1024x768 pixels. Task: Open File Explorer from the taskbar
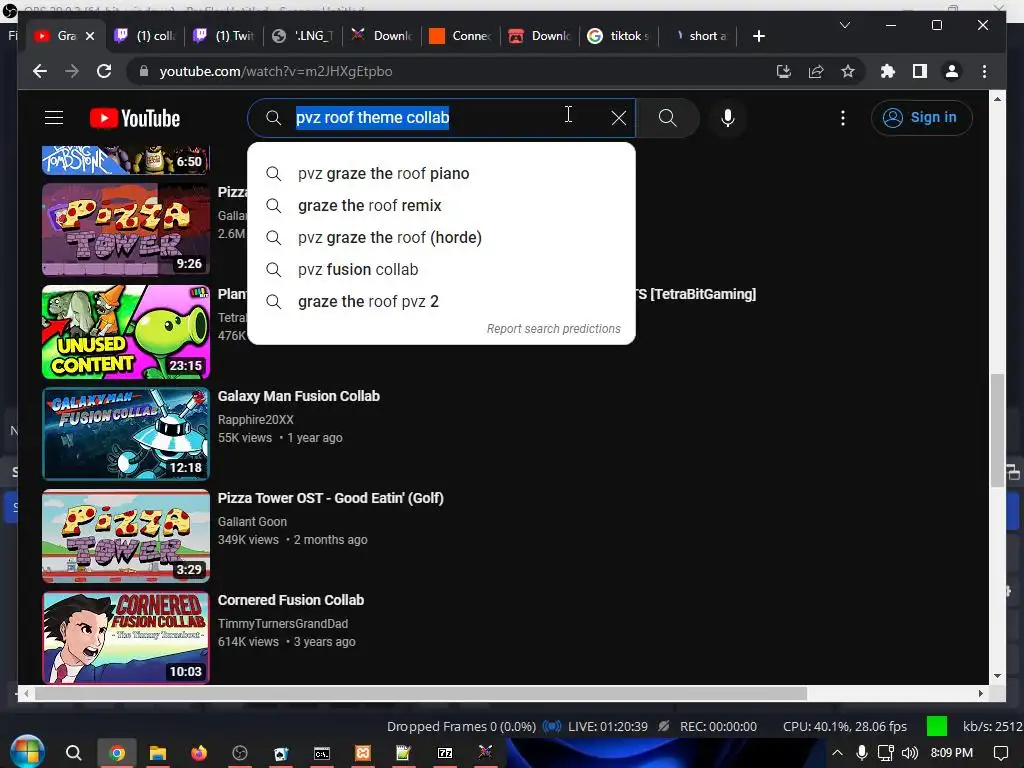(158, 753)
